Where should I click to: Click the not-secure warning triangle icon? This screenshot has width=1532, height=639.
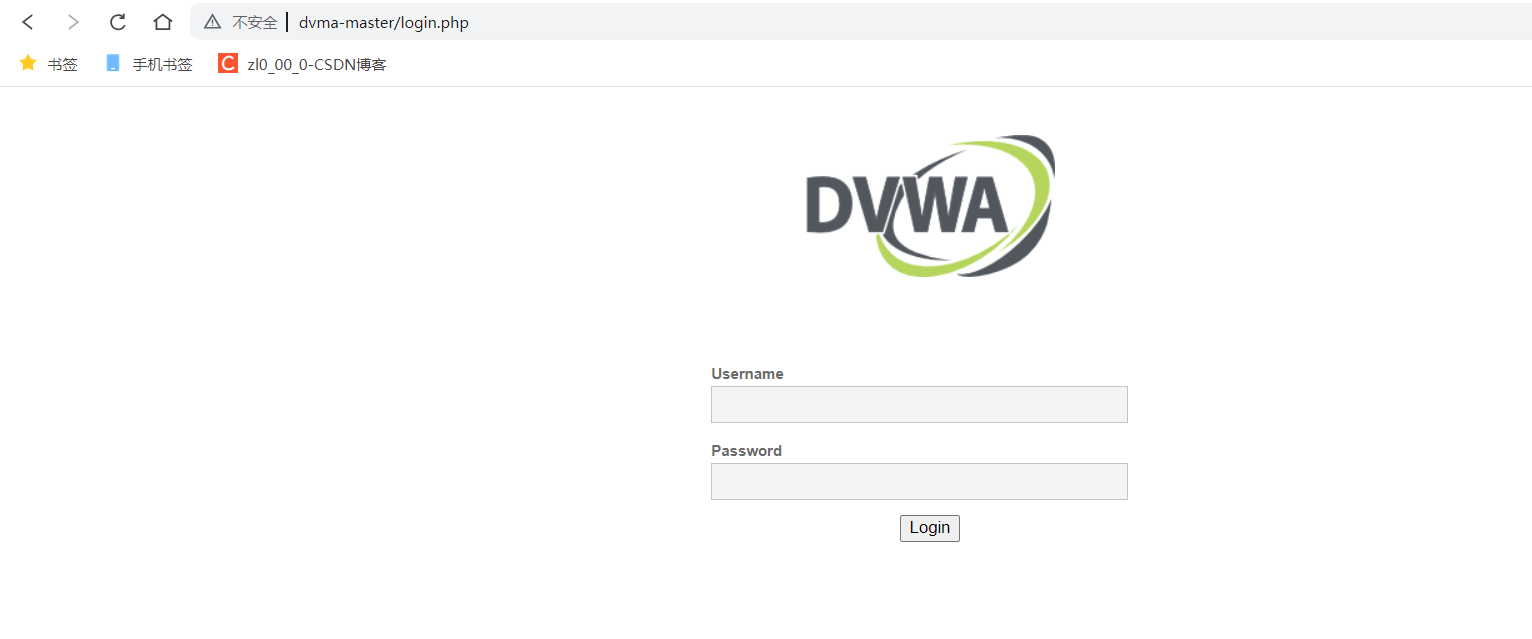point(212,22)
